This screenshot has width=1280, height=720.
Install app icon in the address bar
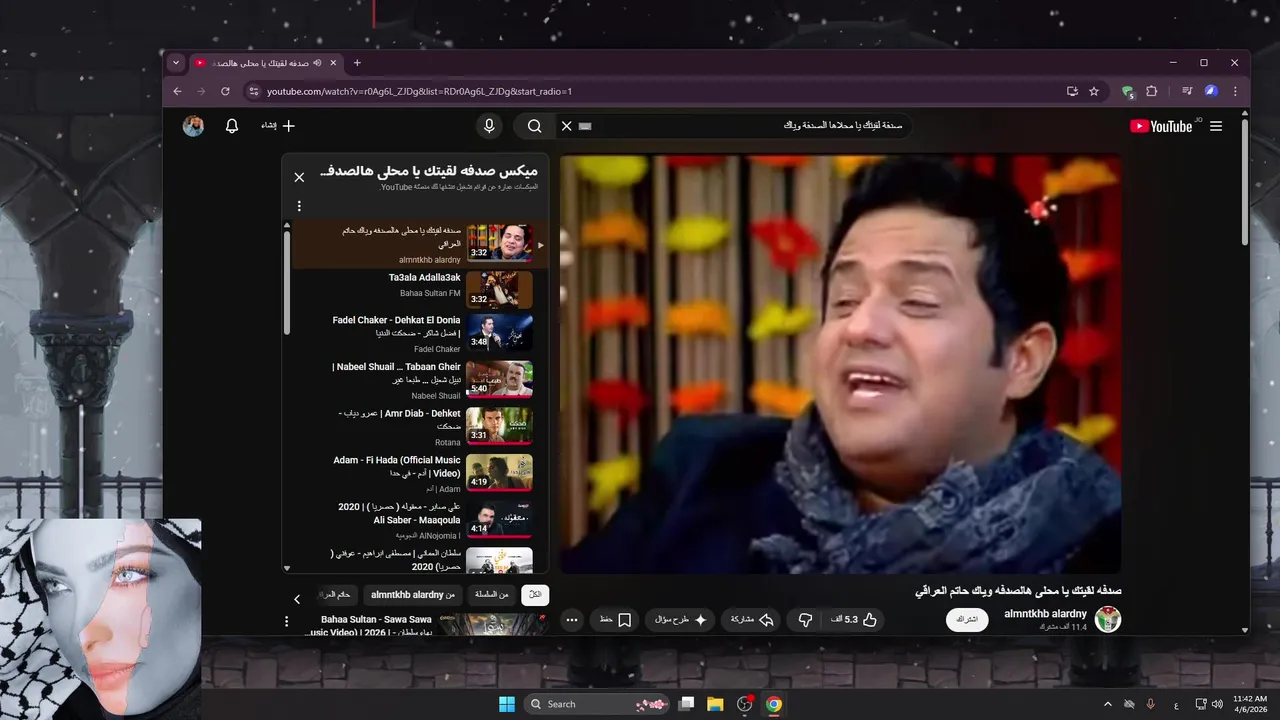1072,91
